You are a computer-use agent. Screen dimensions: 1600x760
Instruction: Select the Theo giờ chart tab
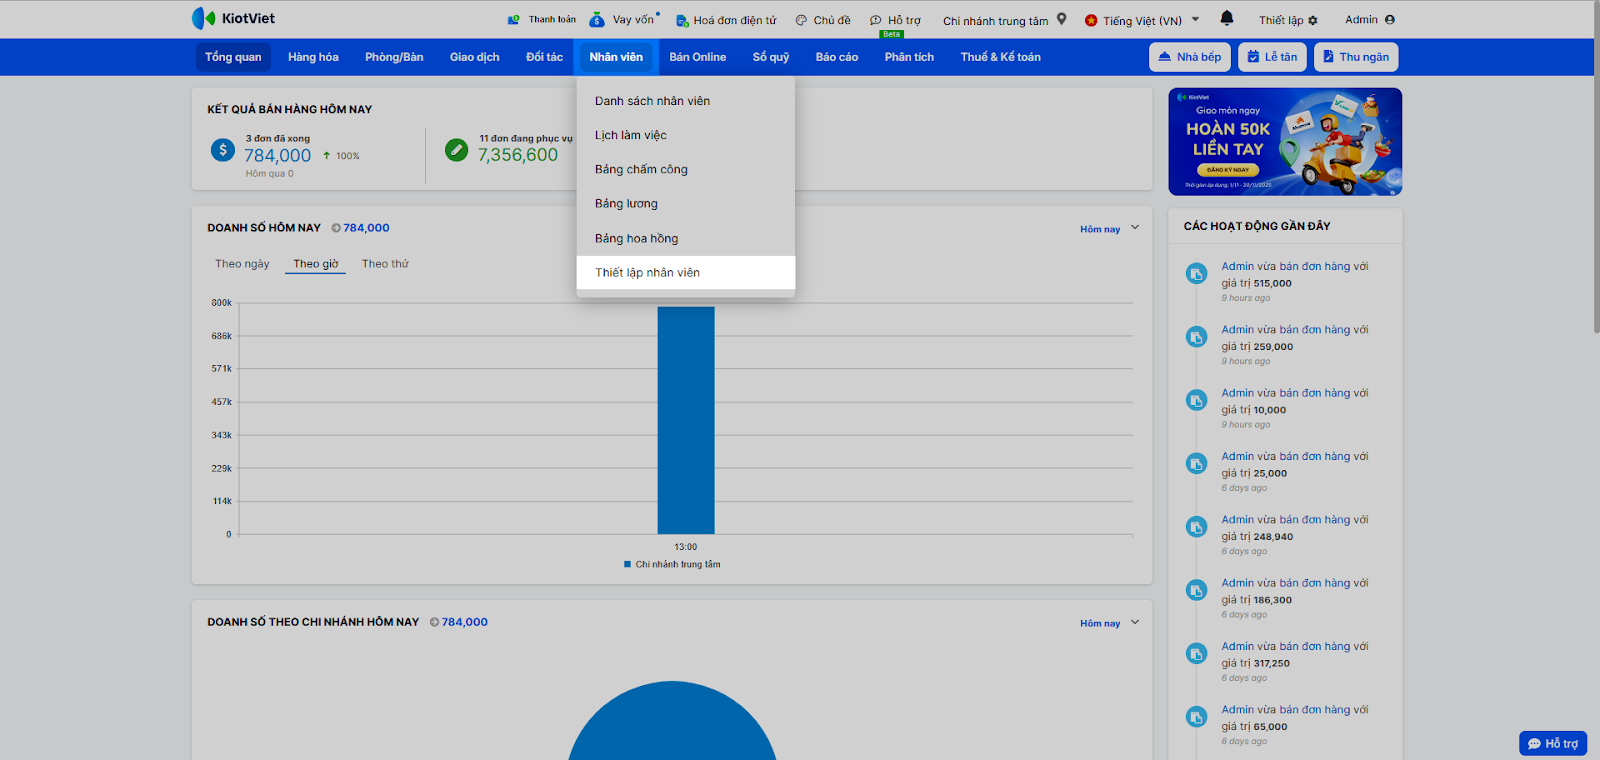[315, 264]
